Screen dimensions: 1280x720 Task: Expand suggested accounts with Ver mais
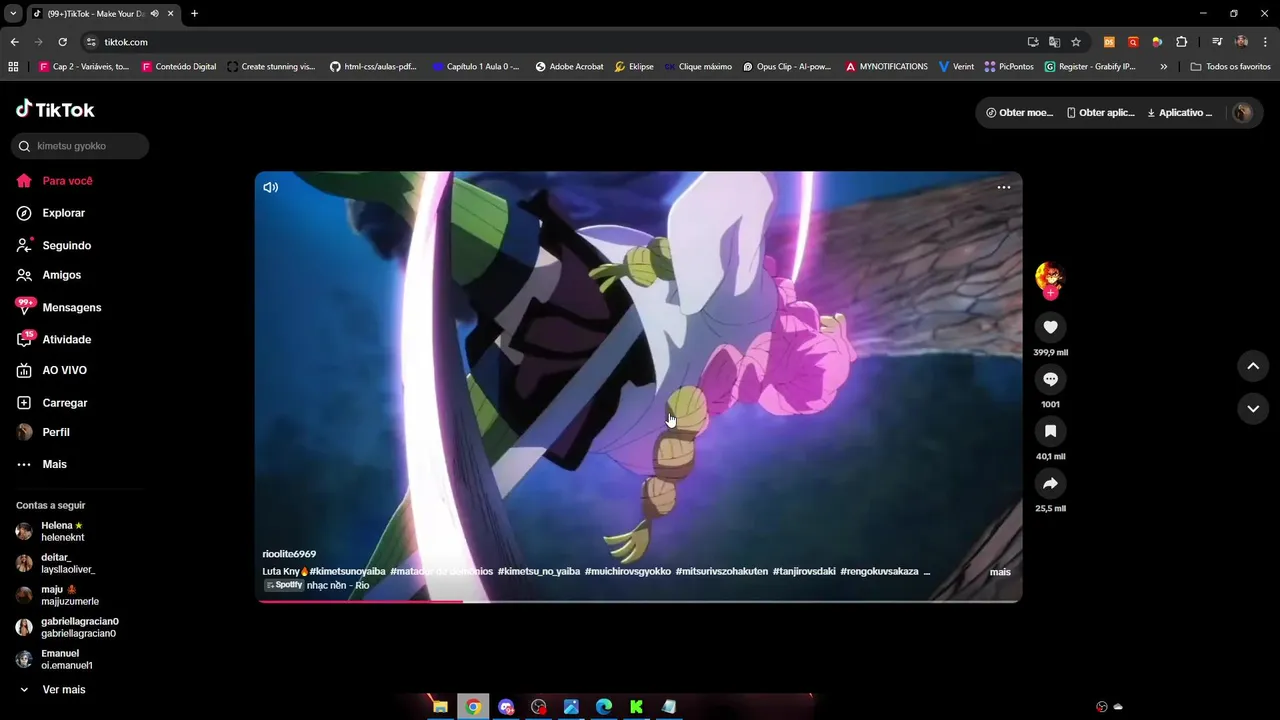click(52, 690)
